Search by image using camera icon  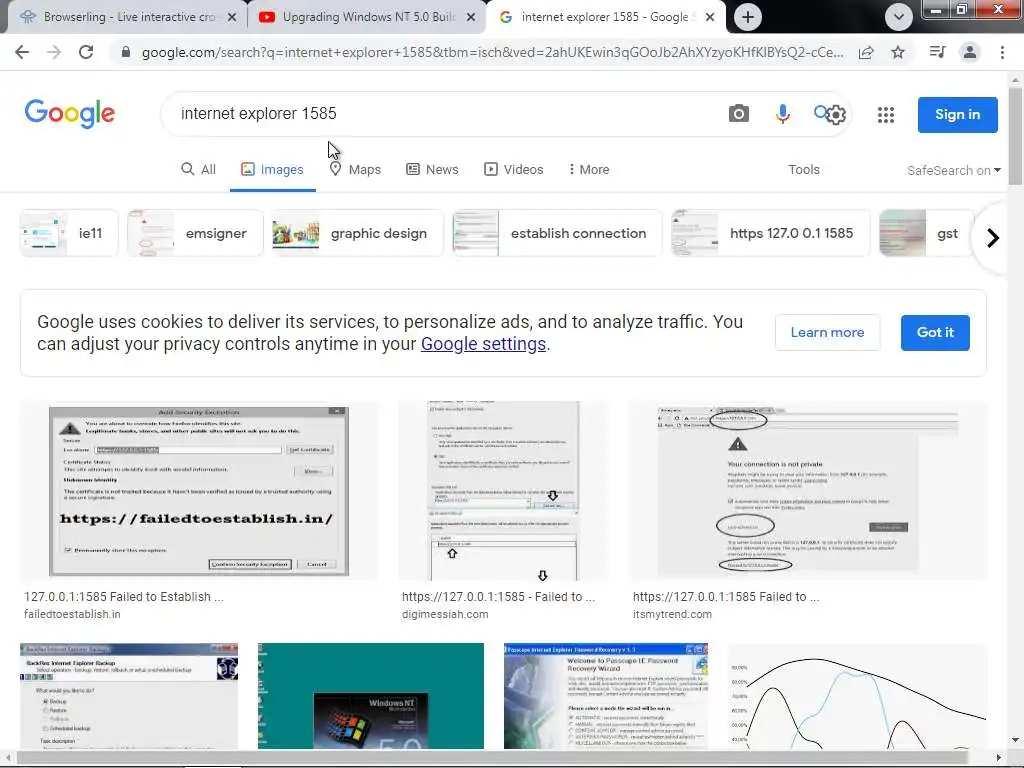click(739, 114)
